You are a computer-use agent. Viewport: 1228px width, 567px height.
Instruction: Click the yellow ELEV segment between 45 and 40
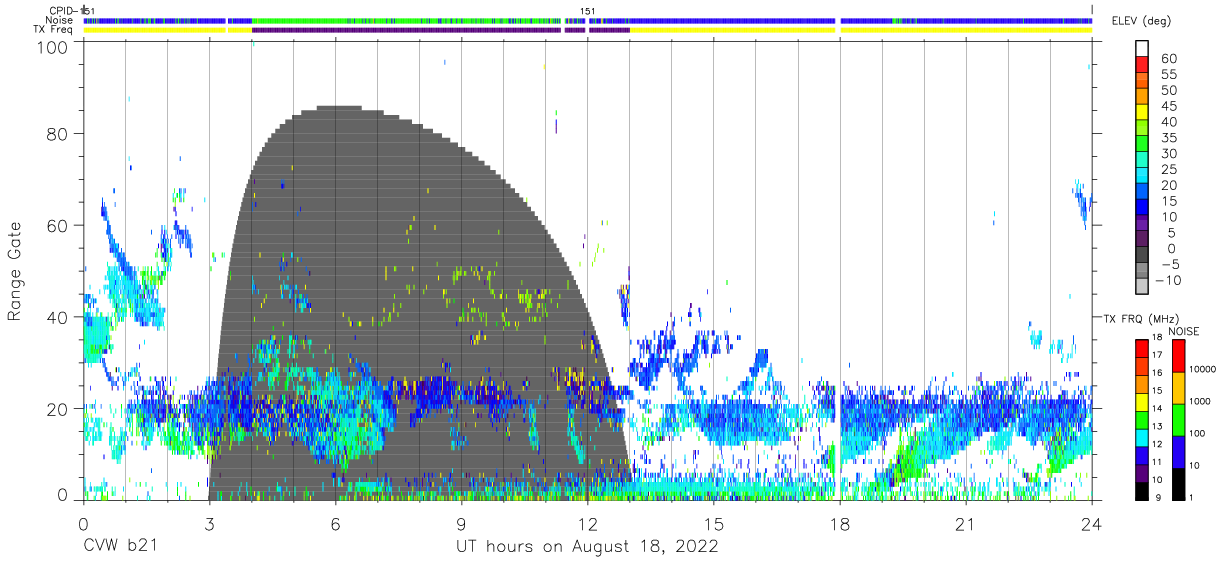click(x=1141, y=114)
